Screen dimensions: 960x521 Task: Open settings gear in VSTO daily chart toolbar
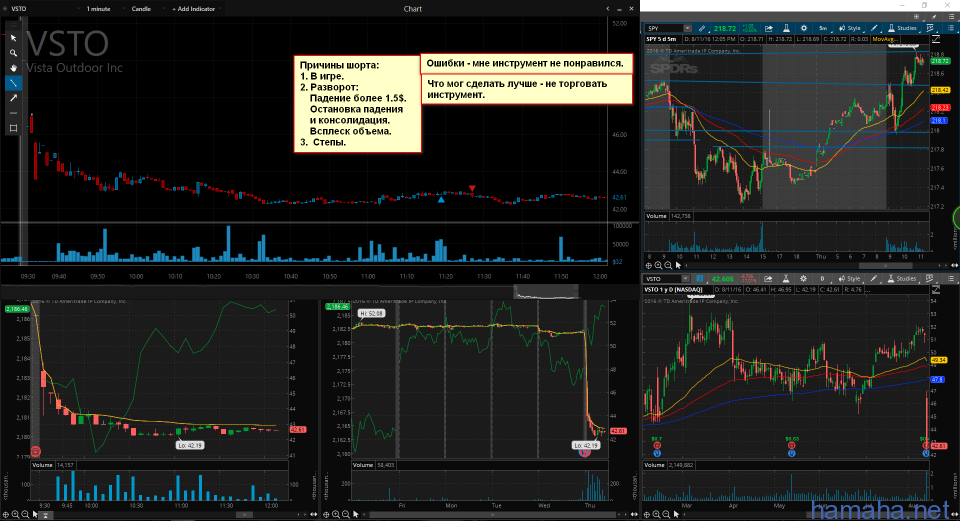pyautogui.click(x=804, y=279)
